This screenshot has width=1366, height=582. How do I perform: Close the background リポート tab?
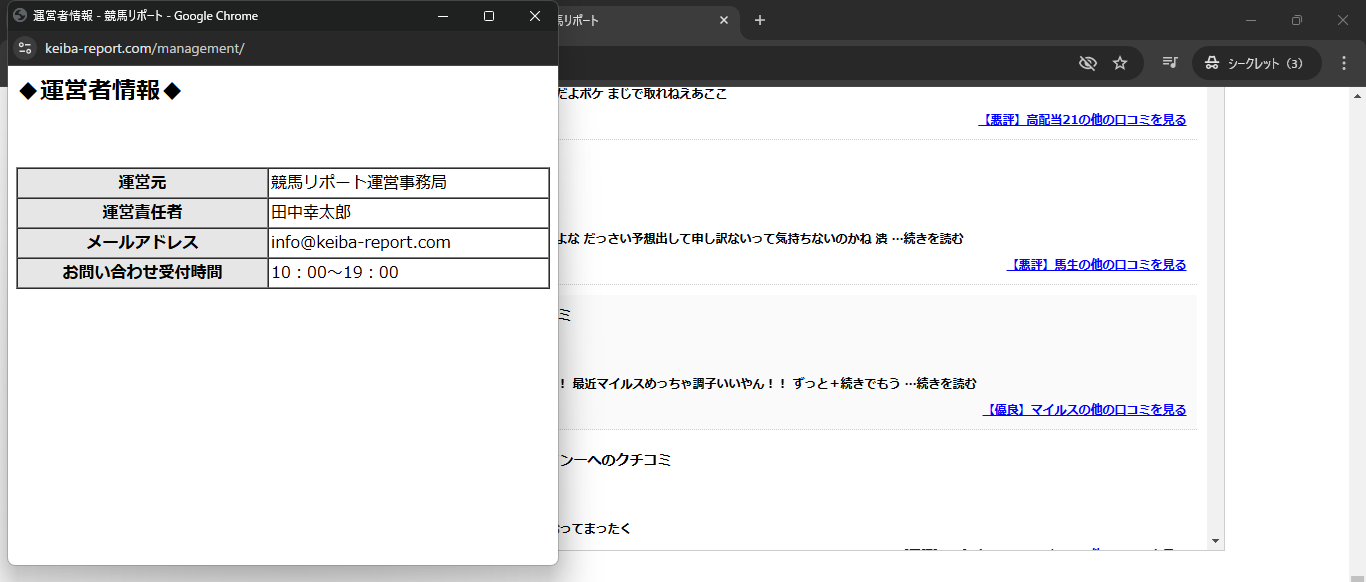click(724, 20)
